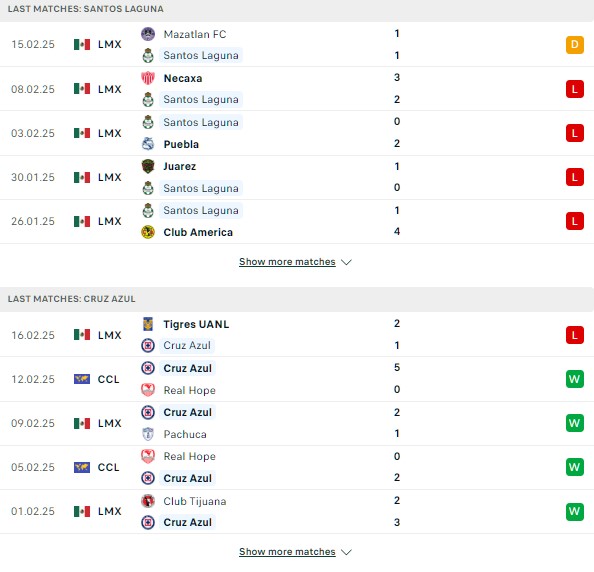The height and width of the screenshot is (572, 594).
Task: Click the Club America team crest icon
Action: [x=148, y=232]
